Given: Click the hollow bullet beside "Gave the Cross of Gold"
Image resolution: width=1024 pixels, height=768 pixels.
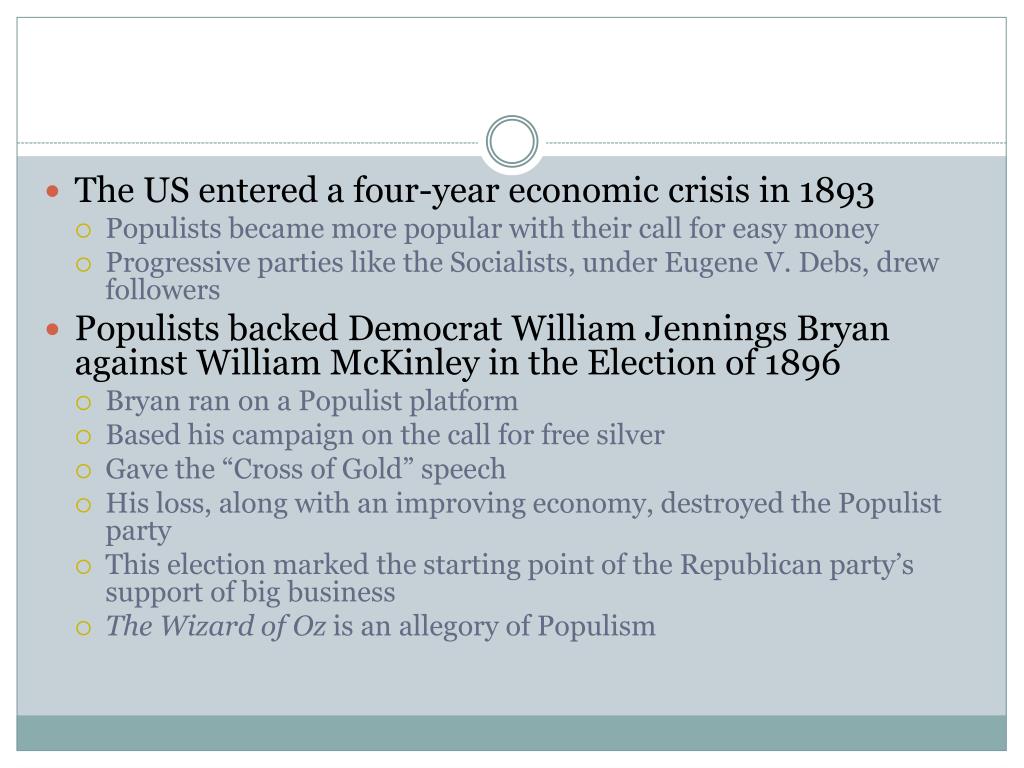Looking at the screenshot, I should [x=83, y=471].
